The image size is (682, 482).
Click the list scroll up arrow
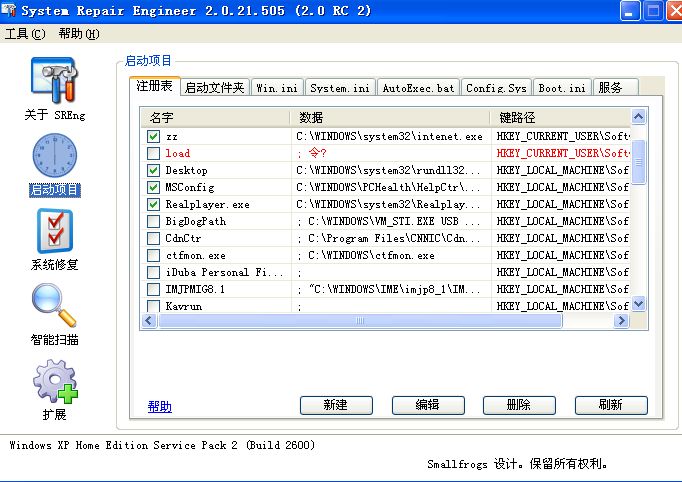tap(639, 116)
